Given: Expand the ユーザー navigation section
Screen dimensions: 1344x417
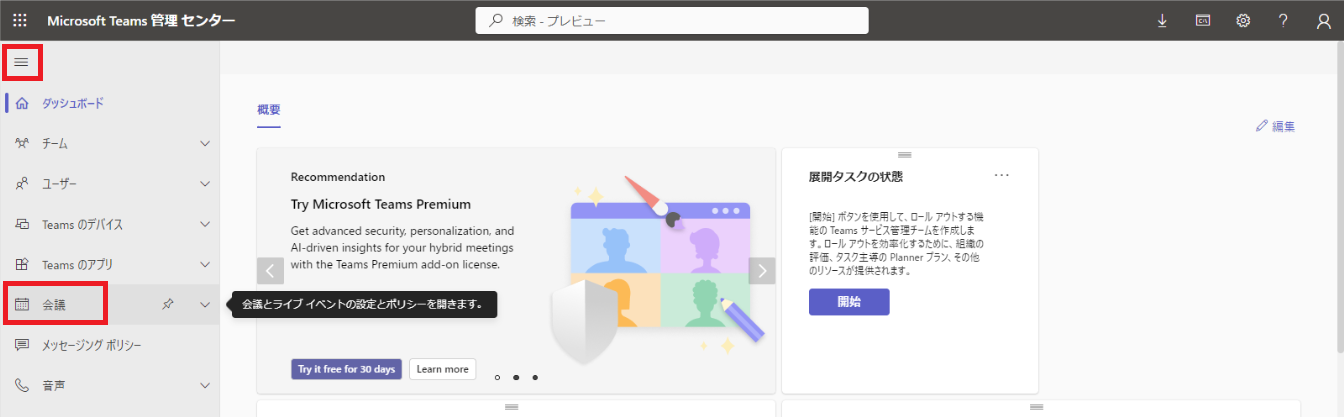Looking at the screenshot, I should [205, 184].
